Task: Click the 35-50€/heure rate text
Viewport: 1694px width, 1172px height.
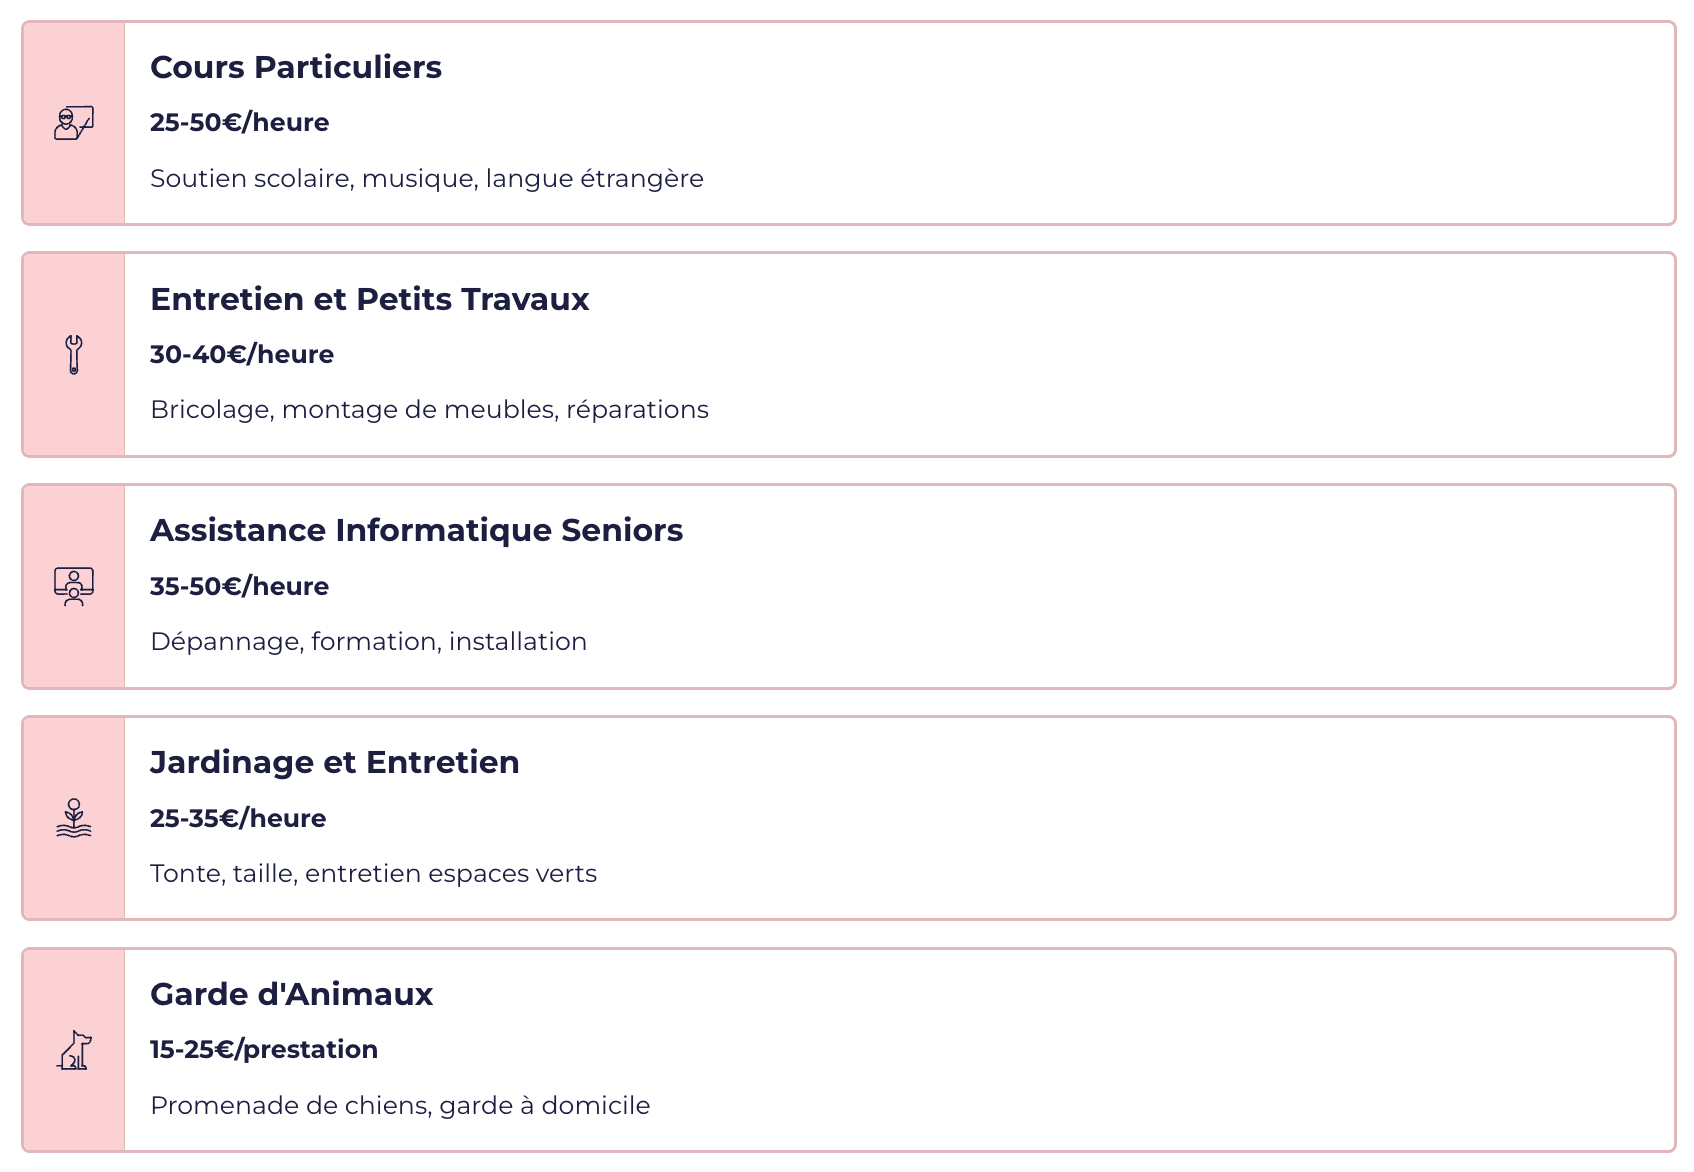Action: click(239, 586)
